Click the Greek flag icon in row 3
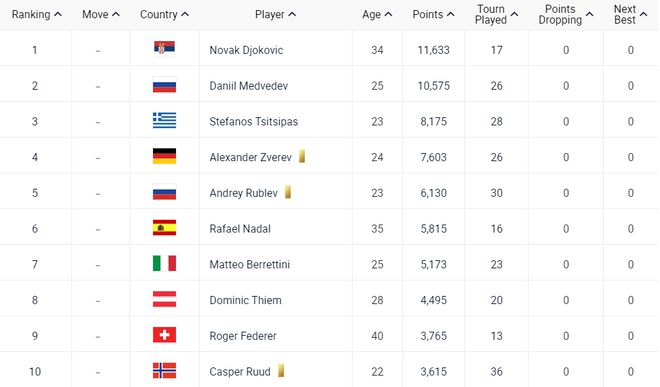Viewport: 660px width, 387px height. (164, 120)
